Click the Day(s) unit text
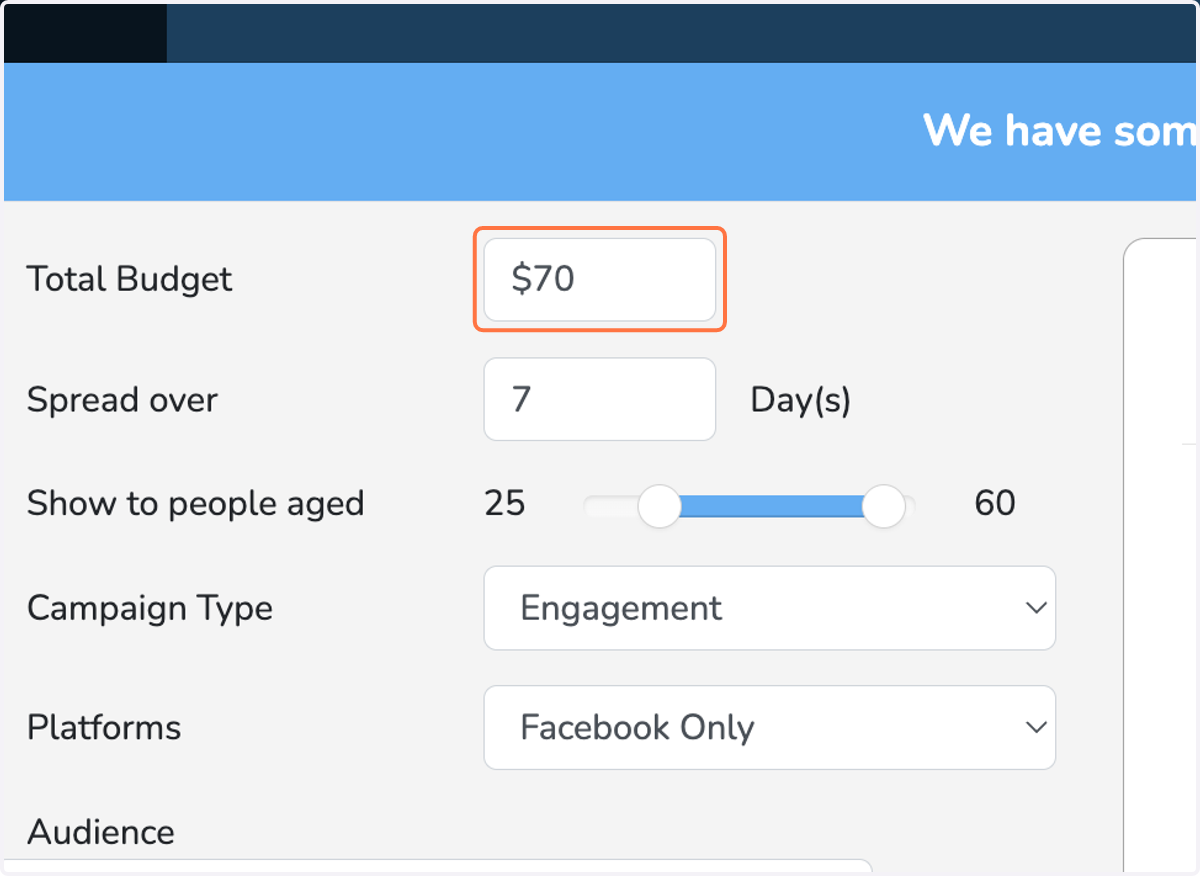 [801, 400]
